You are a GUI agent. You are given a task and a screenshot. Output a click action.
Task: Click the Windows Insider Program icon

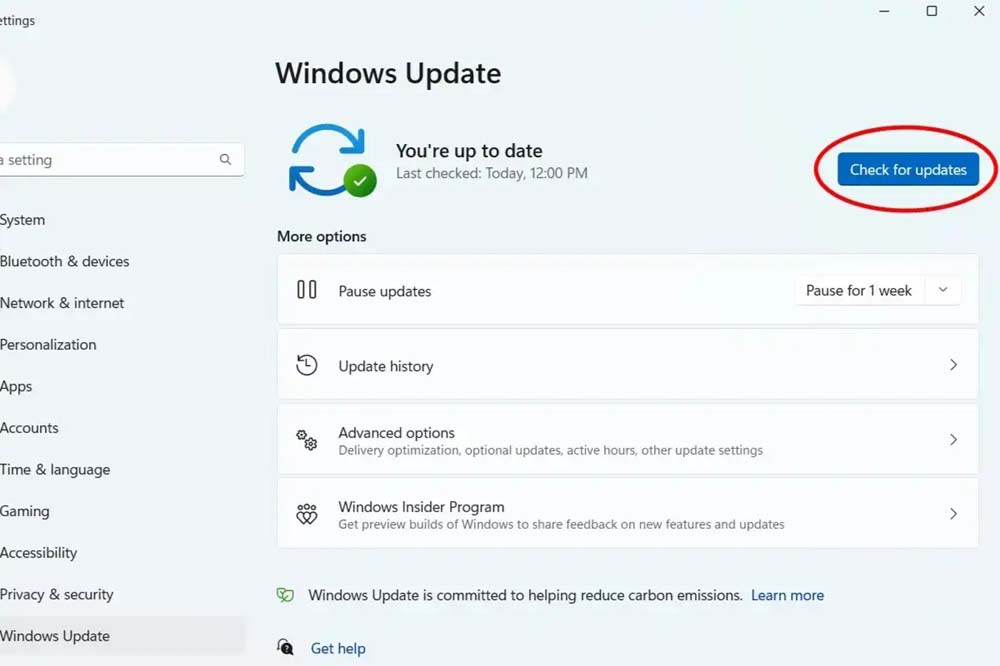tap(307, 514)
